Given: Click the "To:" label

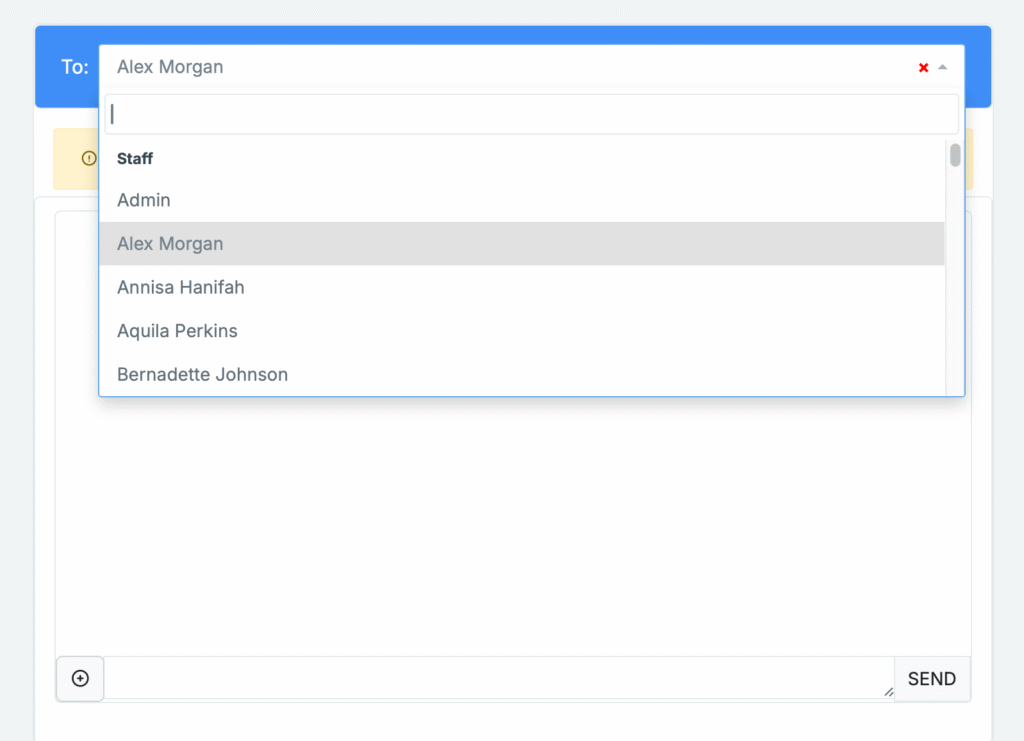Looking at the screenshot, I should 74,68.
